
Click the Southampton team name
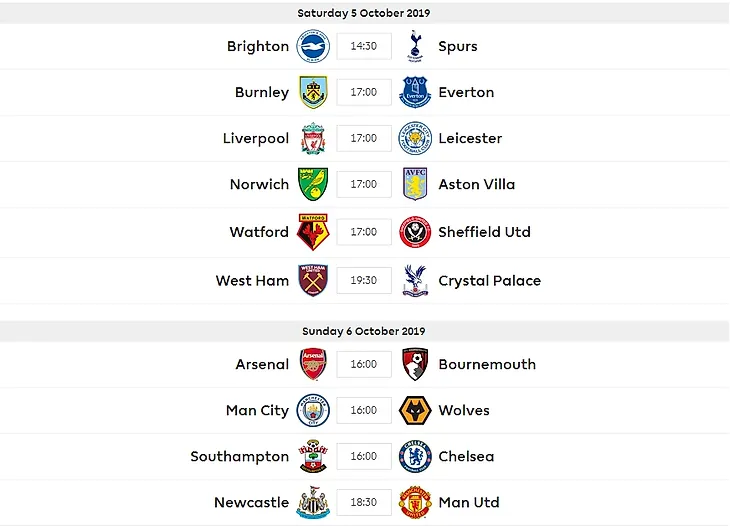(240, 457)
